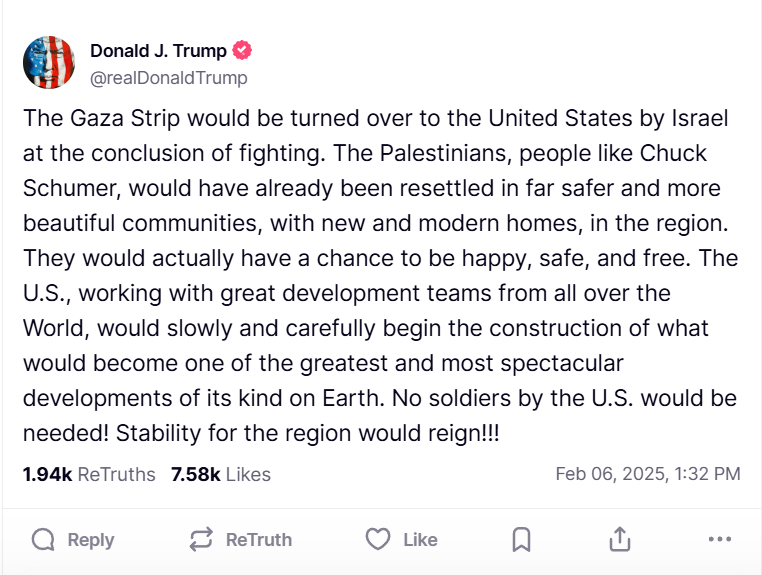Open the Donald J. Trump display name
Screen dimensions: 762x575
(158, 51)
